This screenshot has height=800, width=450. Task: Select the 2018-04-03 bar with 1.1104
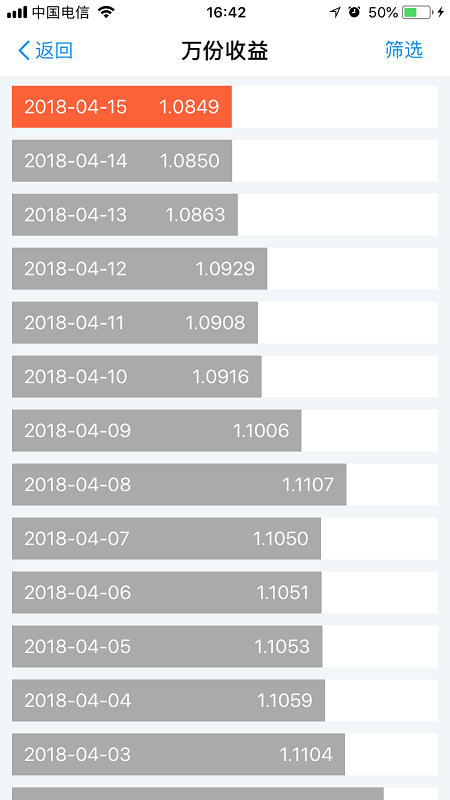coord(179,755)
